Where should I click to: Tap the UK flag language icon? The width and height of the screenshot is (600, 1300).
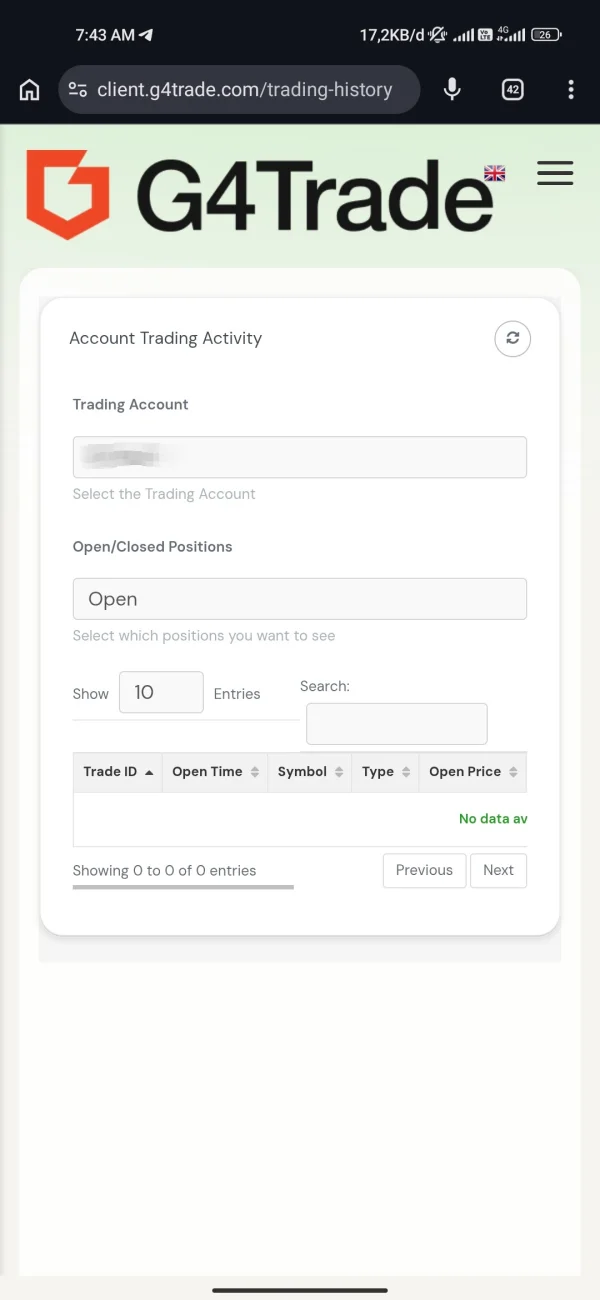coord(494,173)
